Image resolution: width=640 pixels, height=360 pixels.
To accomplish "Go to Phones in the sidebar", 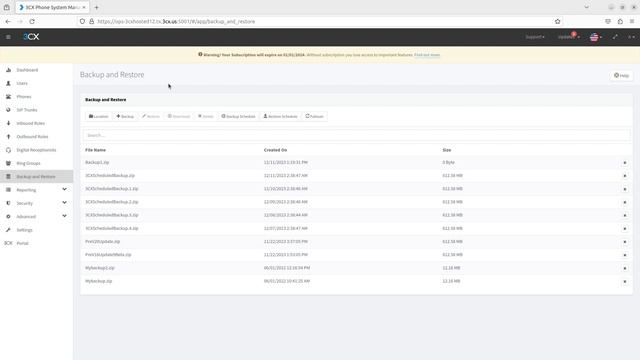I will [24, 97].
